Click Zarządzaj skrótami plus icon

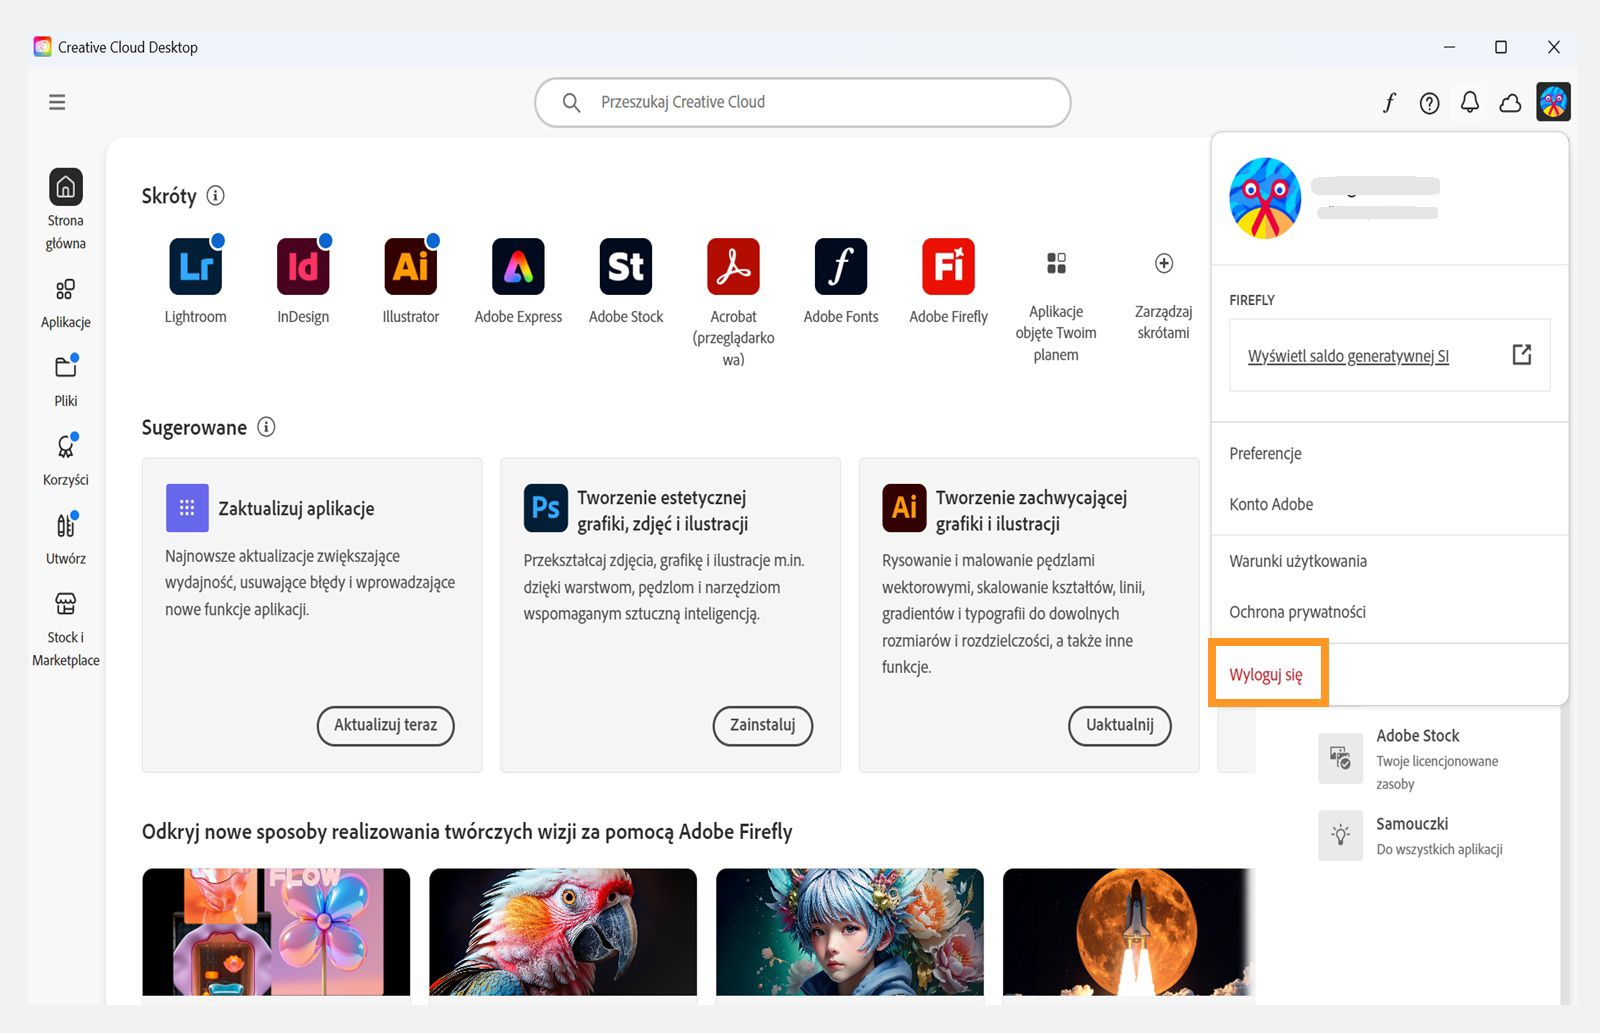1164,263
